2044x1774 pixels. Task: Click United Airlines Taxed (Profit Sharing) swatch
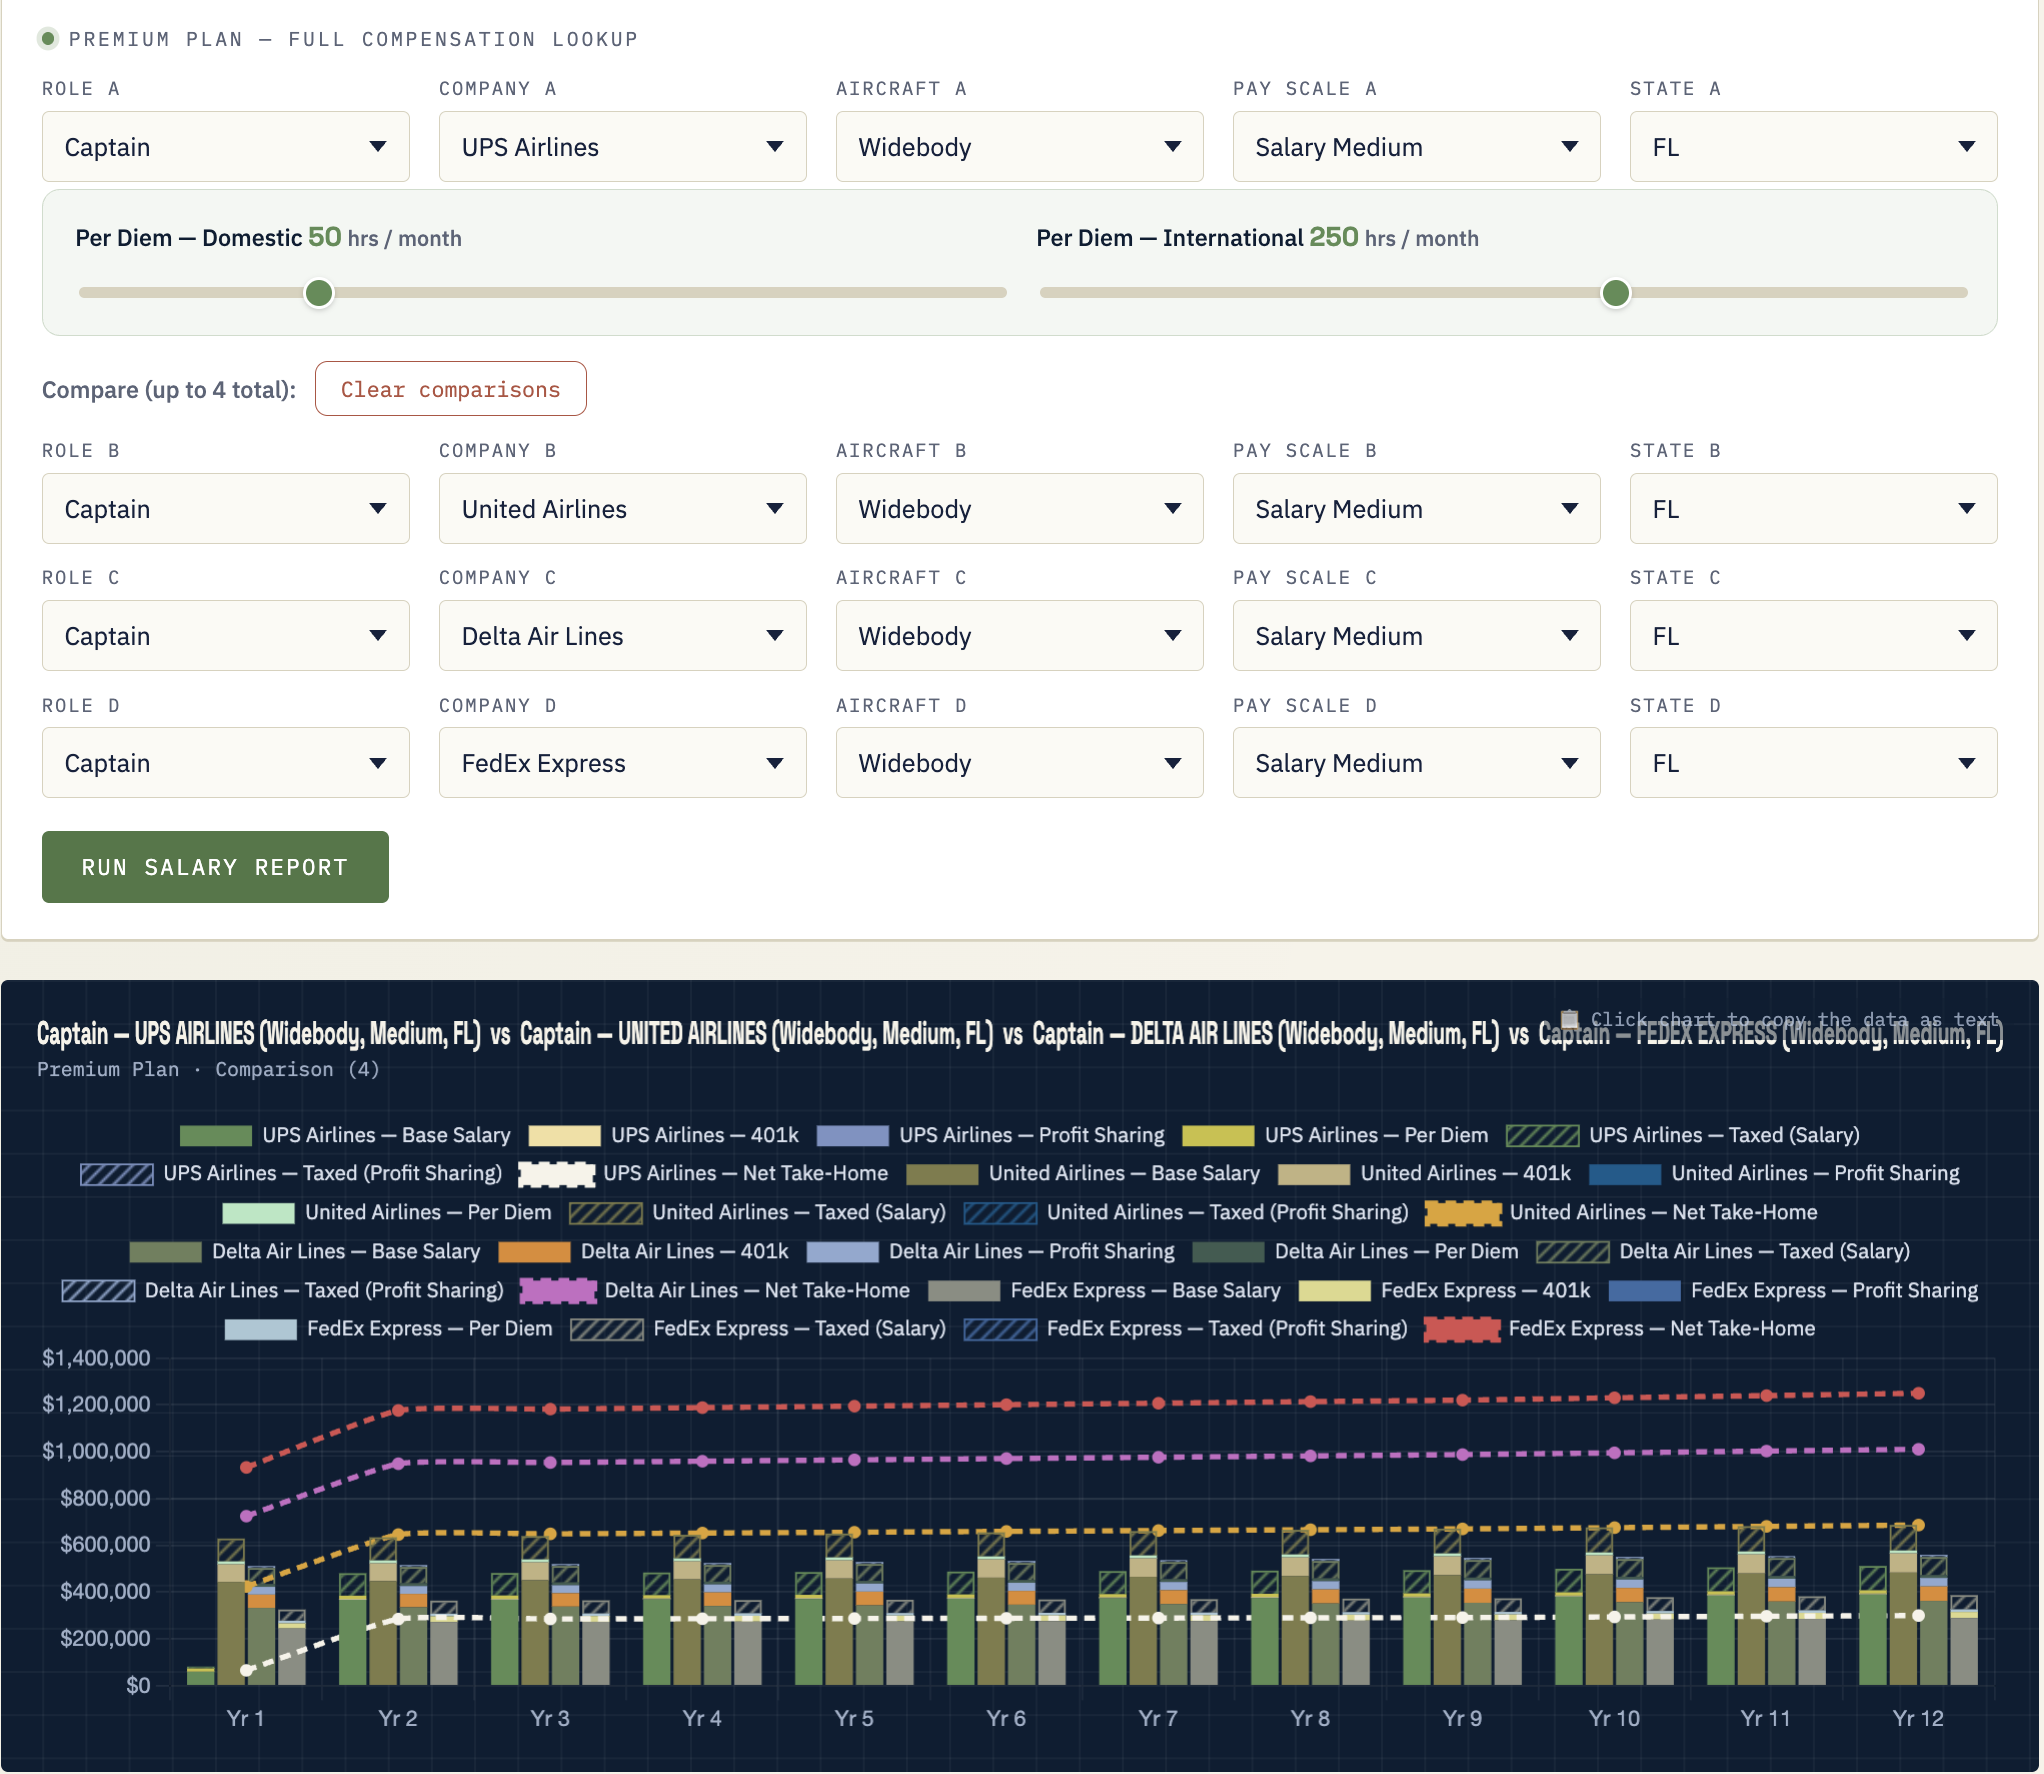click(x=1000, y=1213)
